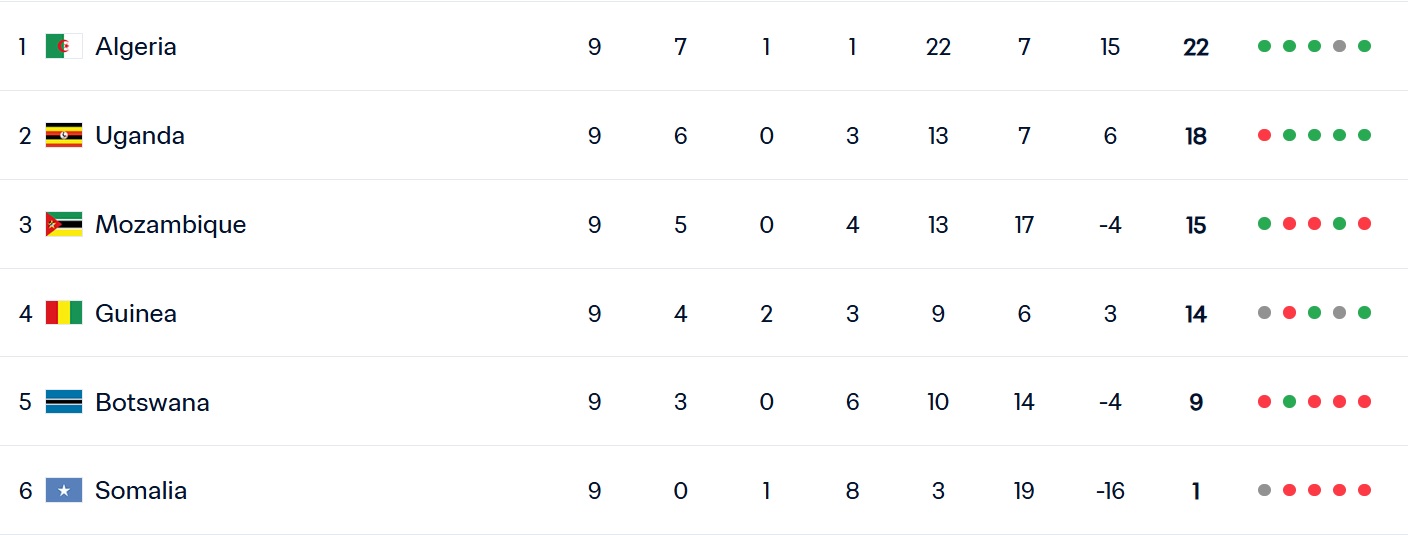Open the Algeria team link
This screenshot has height=535, width=1408.
click(x=136, y=46)
